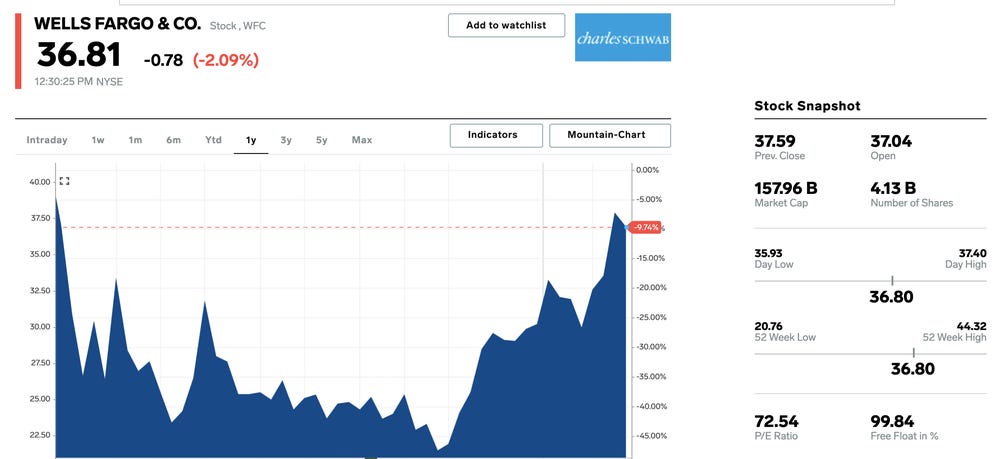Click the Stock Snapshot heading

(807, 106)
